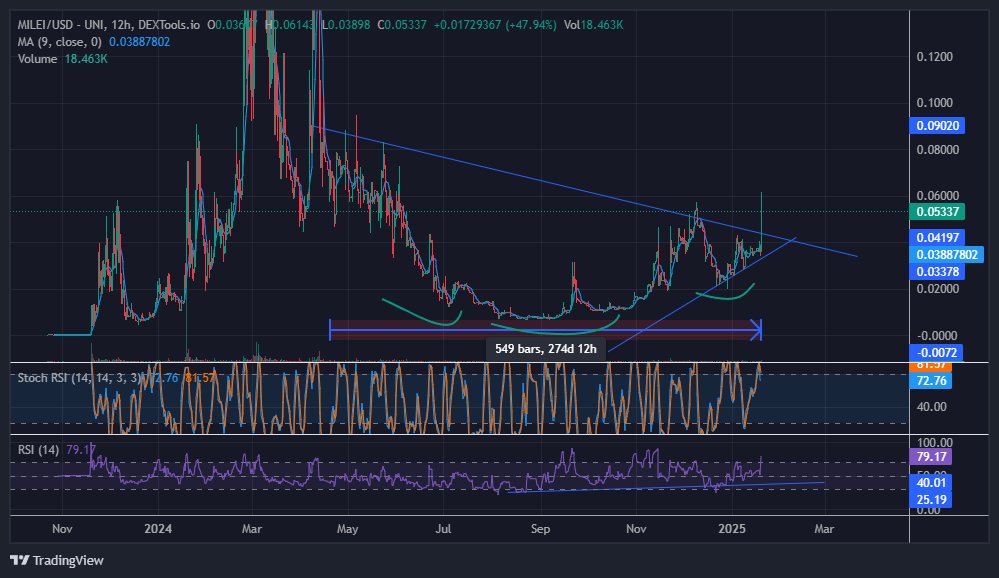This screenshot has height=578, width=999.
Task: Click the Sep label on the time axis
Action: click(x=540, y=528)
